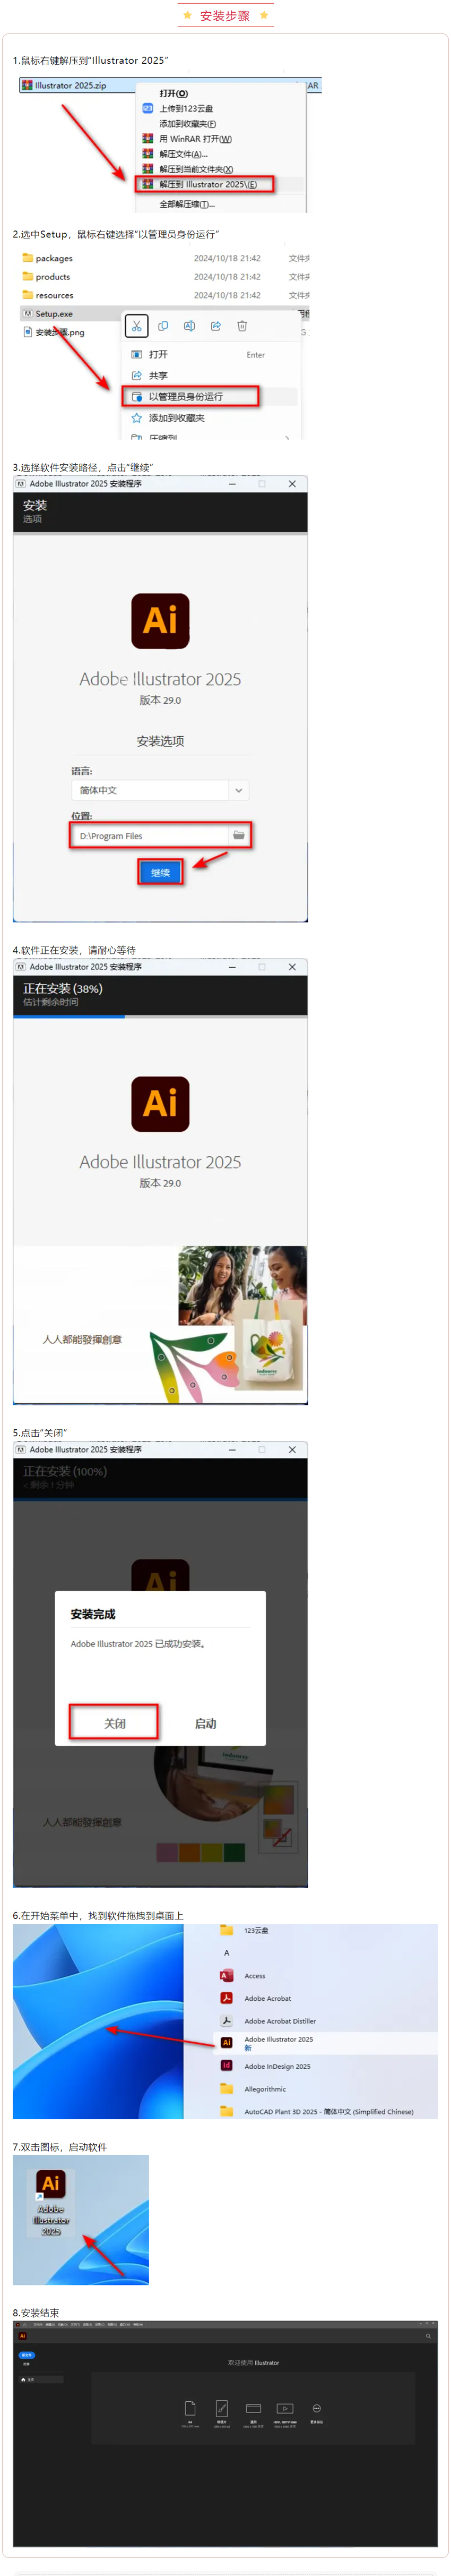Click the rename icon in context menu
This screenshot has height=2576, width=451.
point(189,326)
